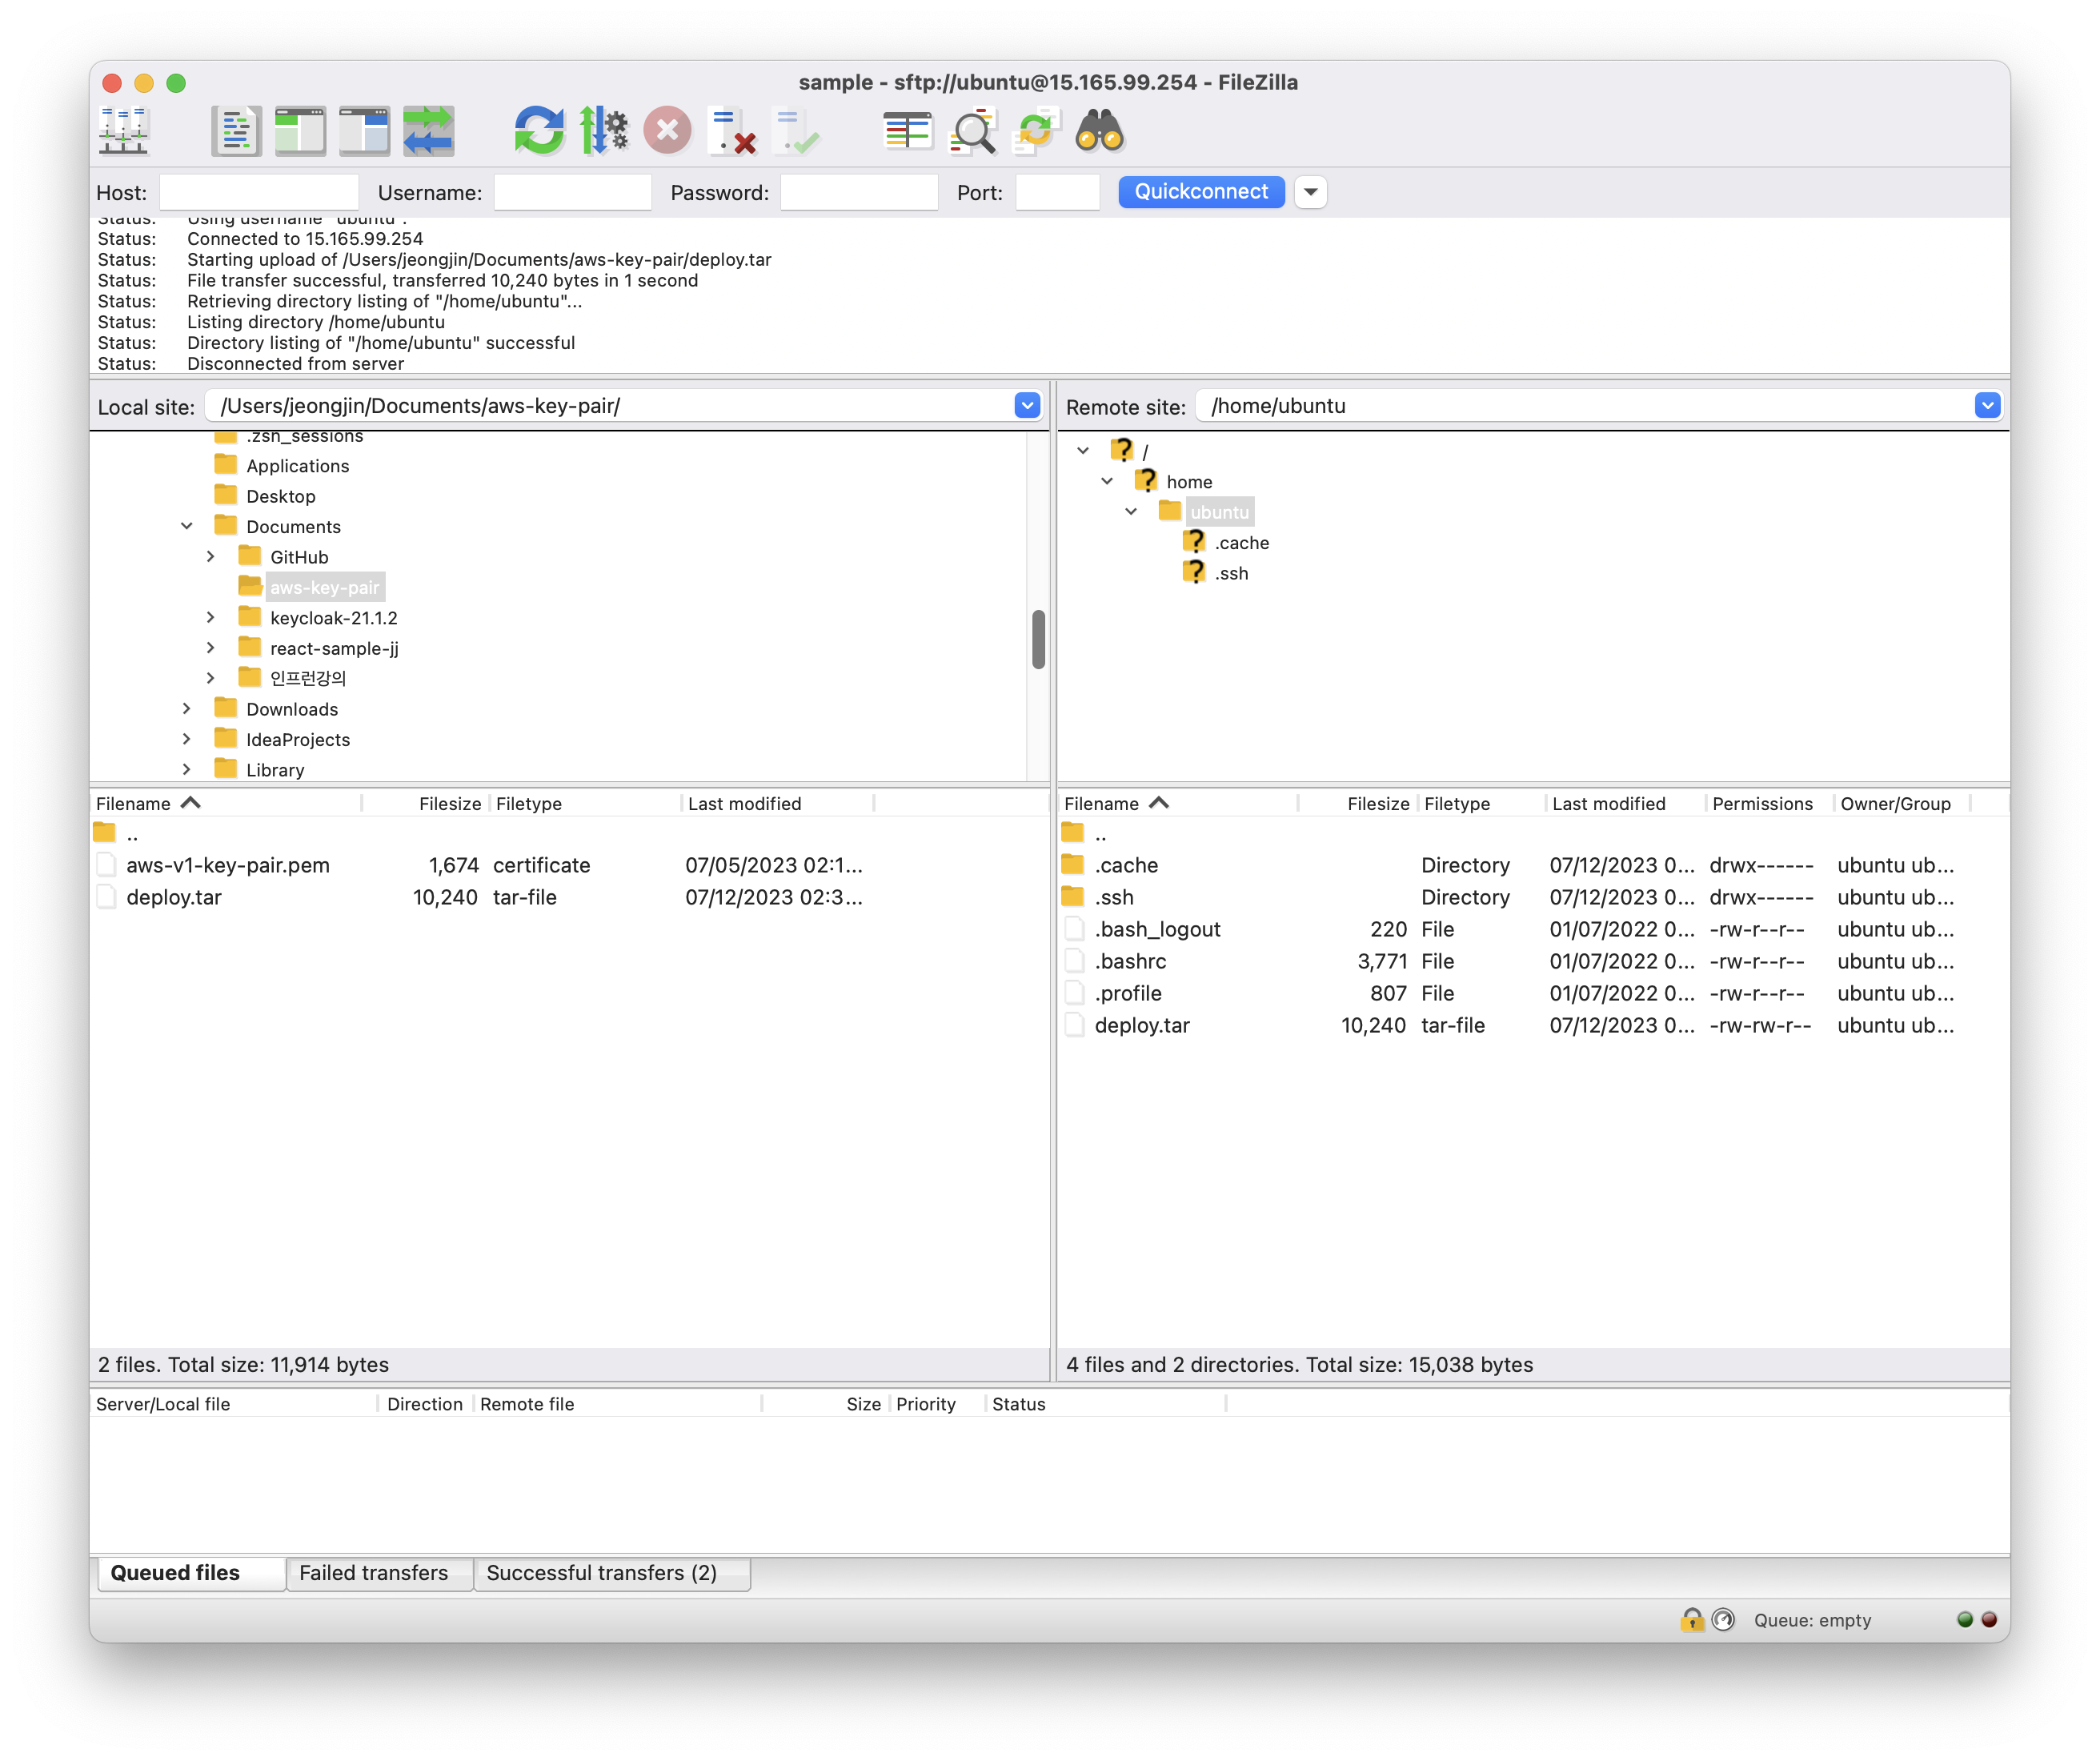Click the encryption lock icon in status bar

(x=1691, y=1620)
